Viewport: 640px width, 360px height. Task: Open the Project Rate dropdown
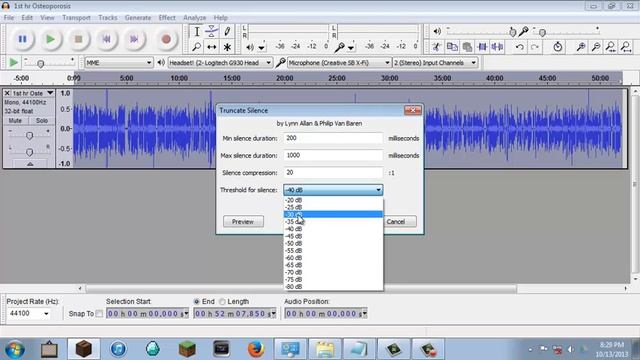pyautogui.click(x=46, y=313)
